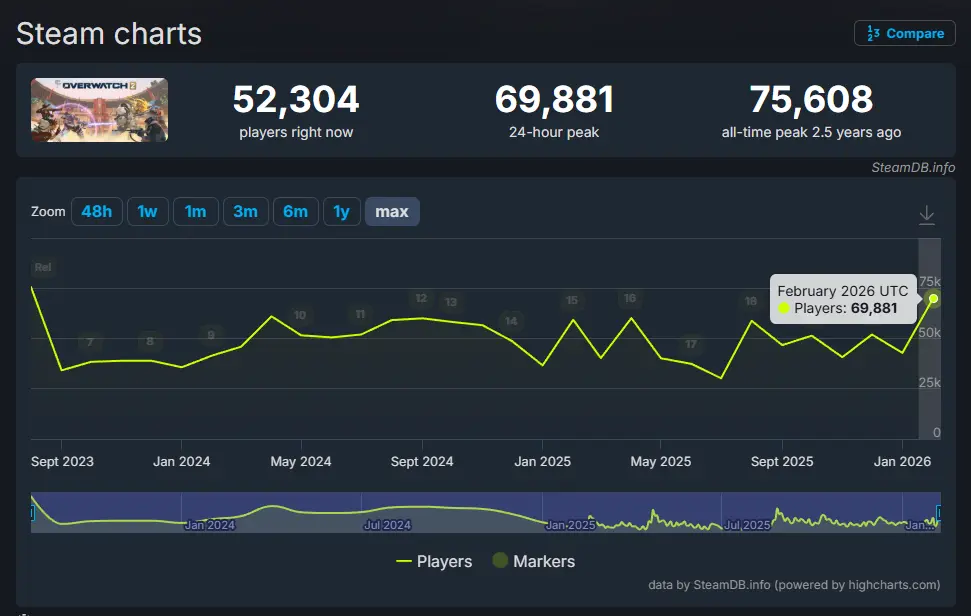Click marker 17 on the chart
This screenshot has width=971, height=616.
pos(691,344)
